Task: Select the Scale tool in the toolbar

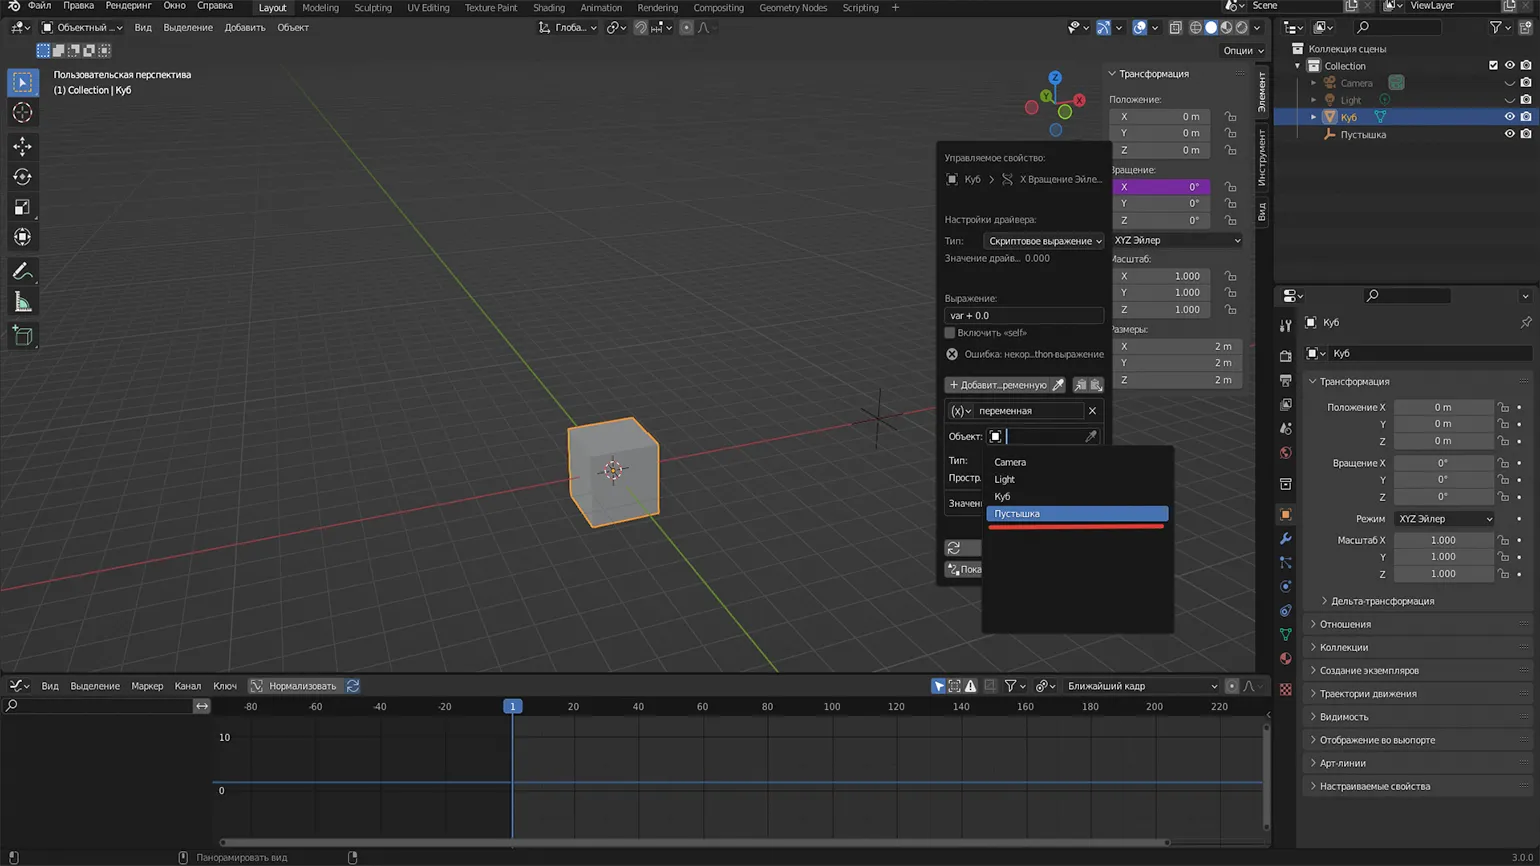Action: point(22,207)
